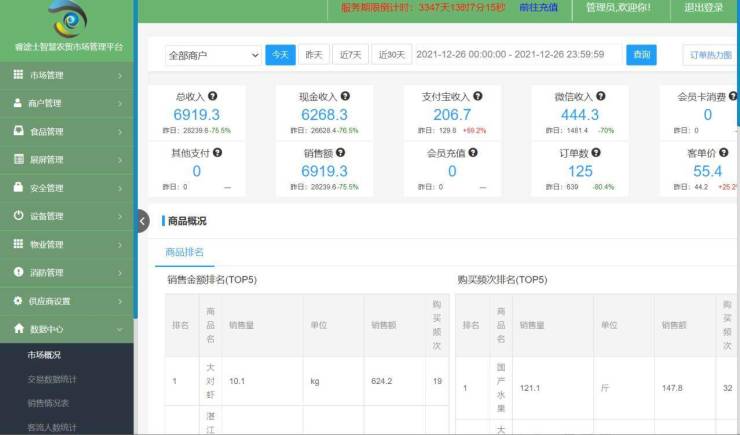Switch the date filter to 昨天
Viewport: 740px width, 435px height.
click(x=314, y=55)
